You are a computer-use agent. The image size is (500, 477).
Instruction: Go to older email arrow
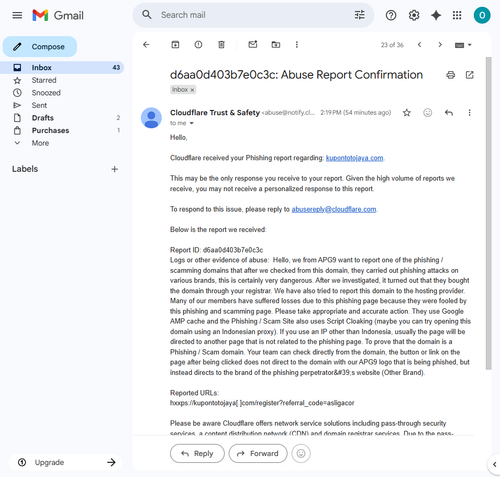click(x=440, y=45)
